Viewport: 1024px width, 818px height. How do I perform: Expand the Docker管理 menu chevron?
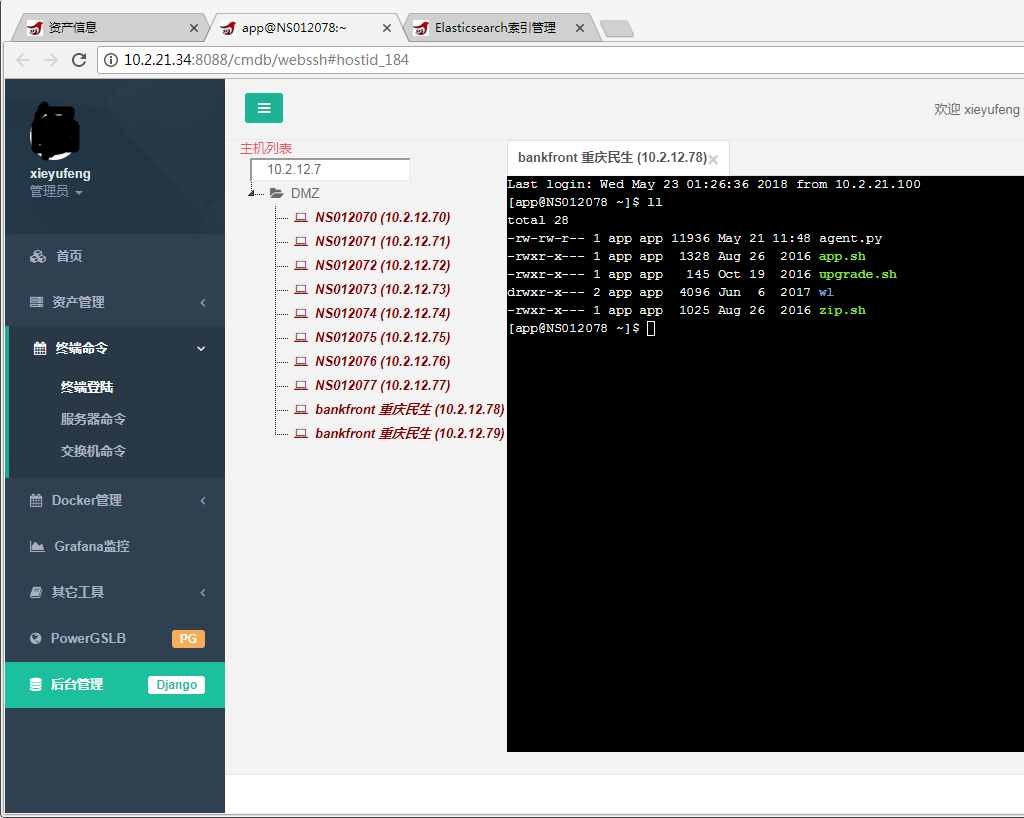pos(203,501)
